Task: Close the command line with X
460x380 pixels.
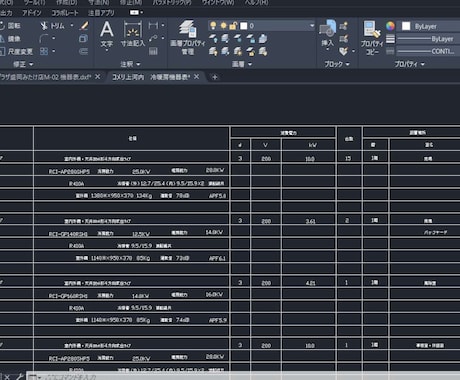Action: [7, 377]
